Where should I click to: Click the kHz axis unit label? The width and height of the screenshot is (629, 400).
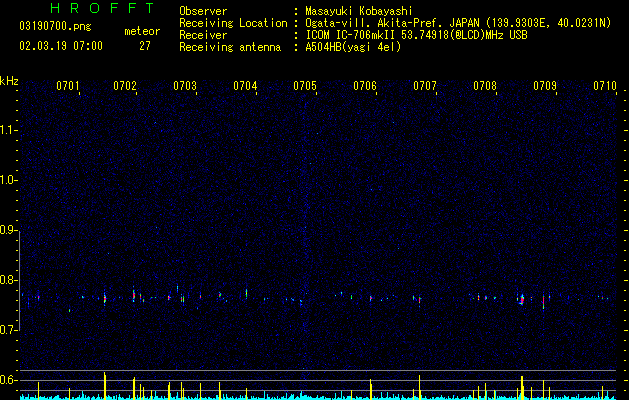coord(9,81)
